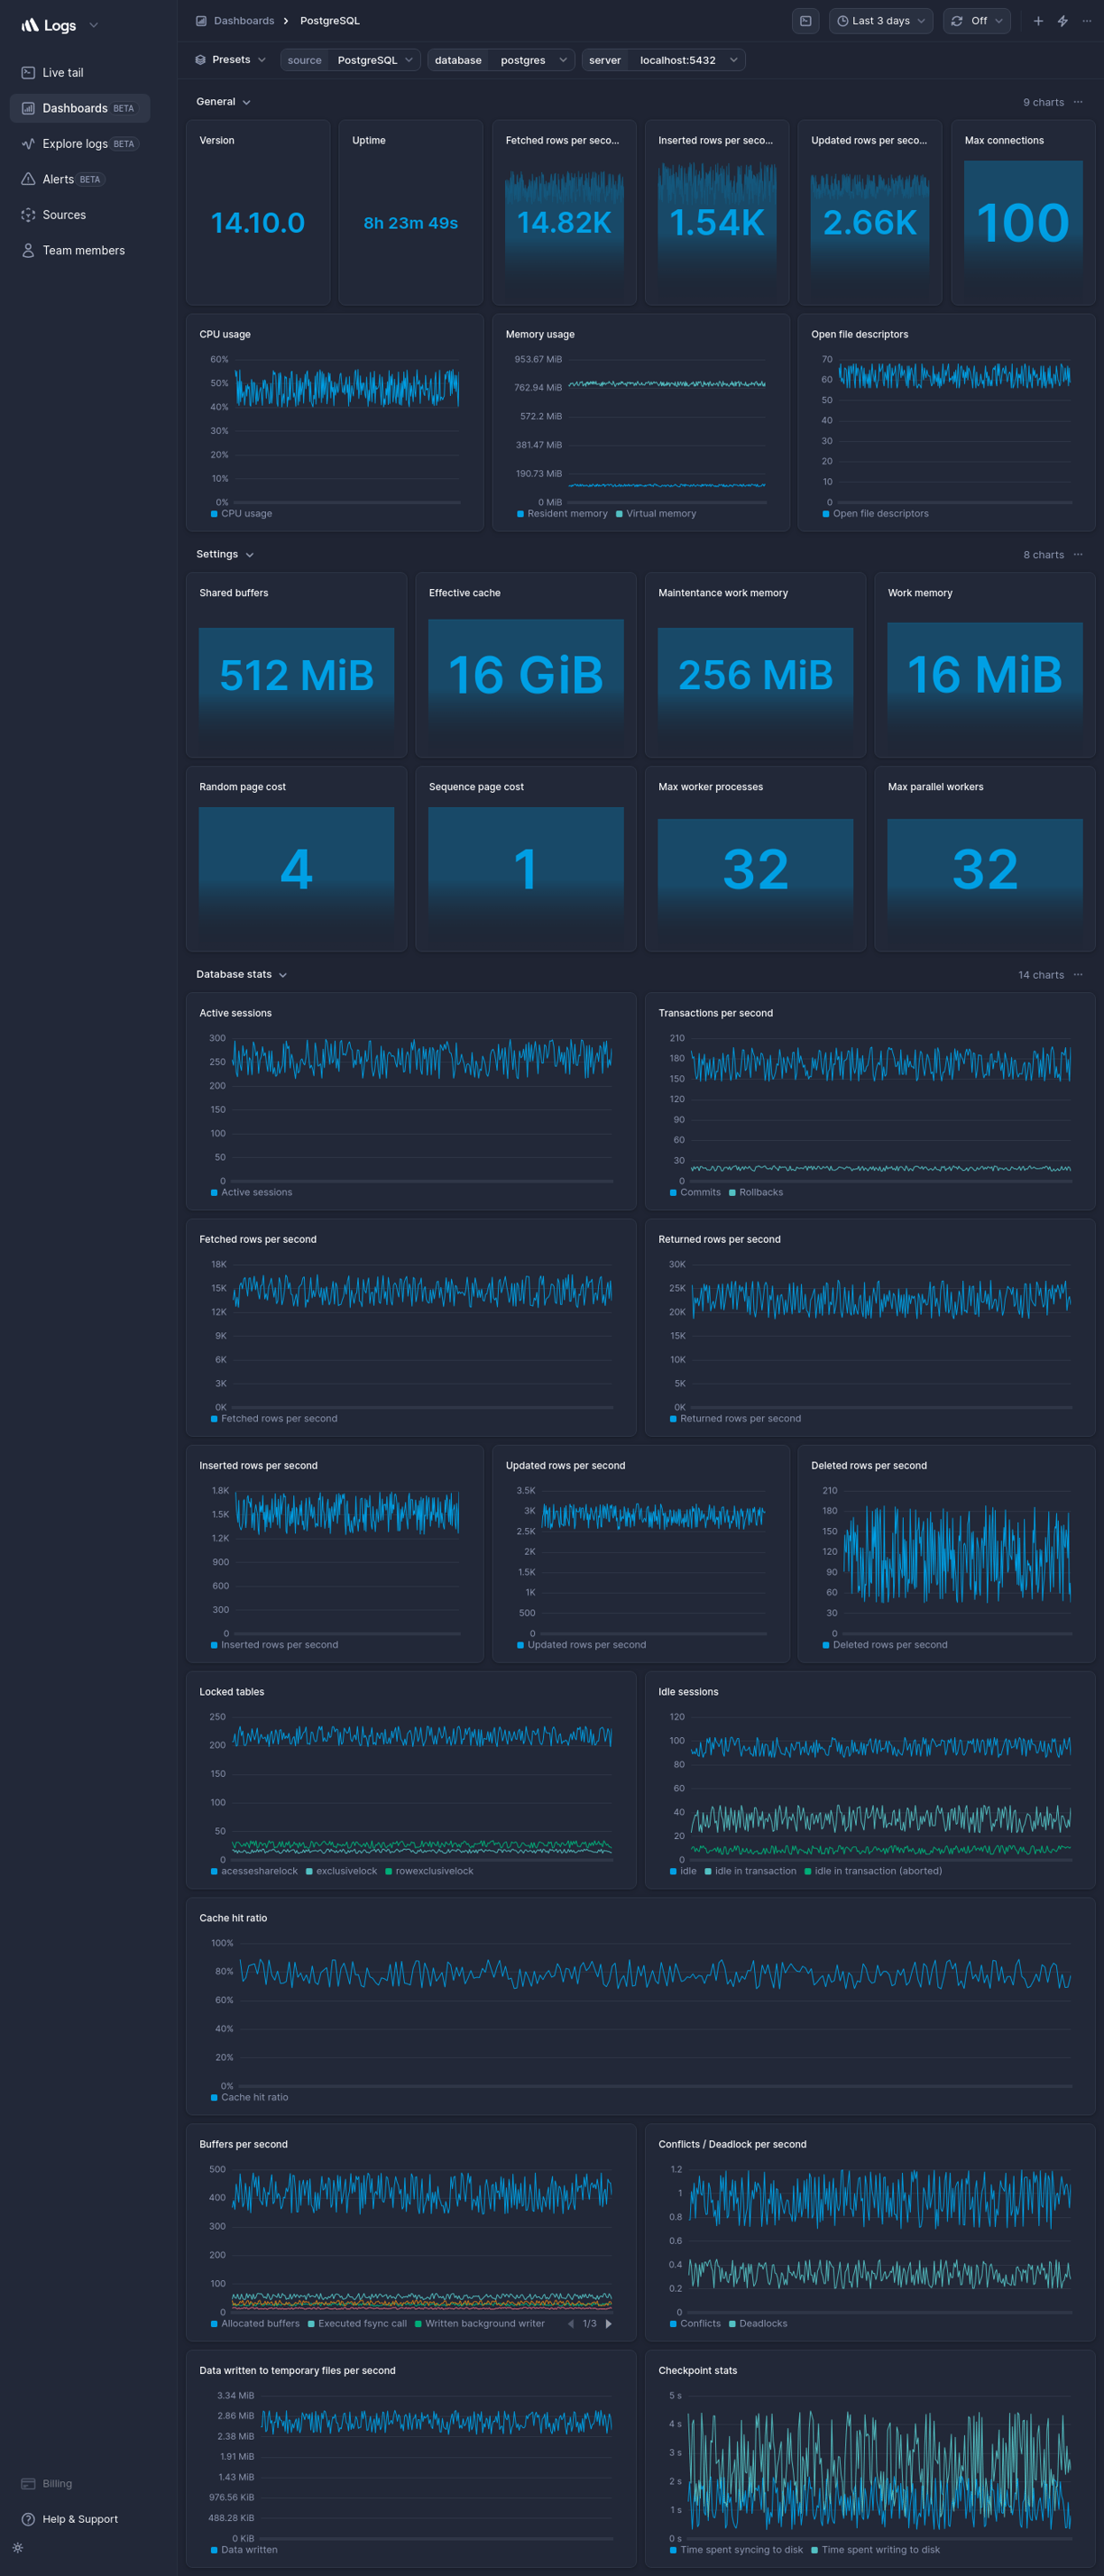Toggle the CPU usage legend series
This screenshot has height=2576, width=1104.
pos(241,514)
